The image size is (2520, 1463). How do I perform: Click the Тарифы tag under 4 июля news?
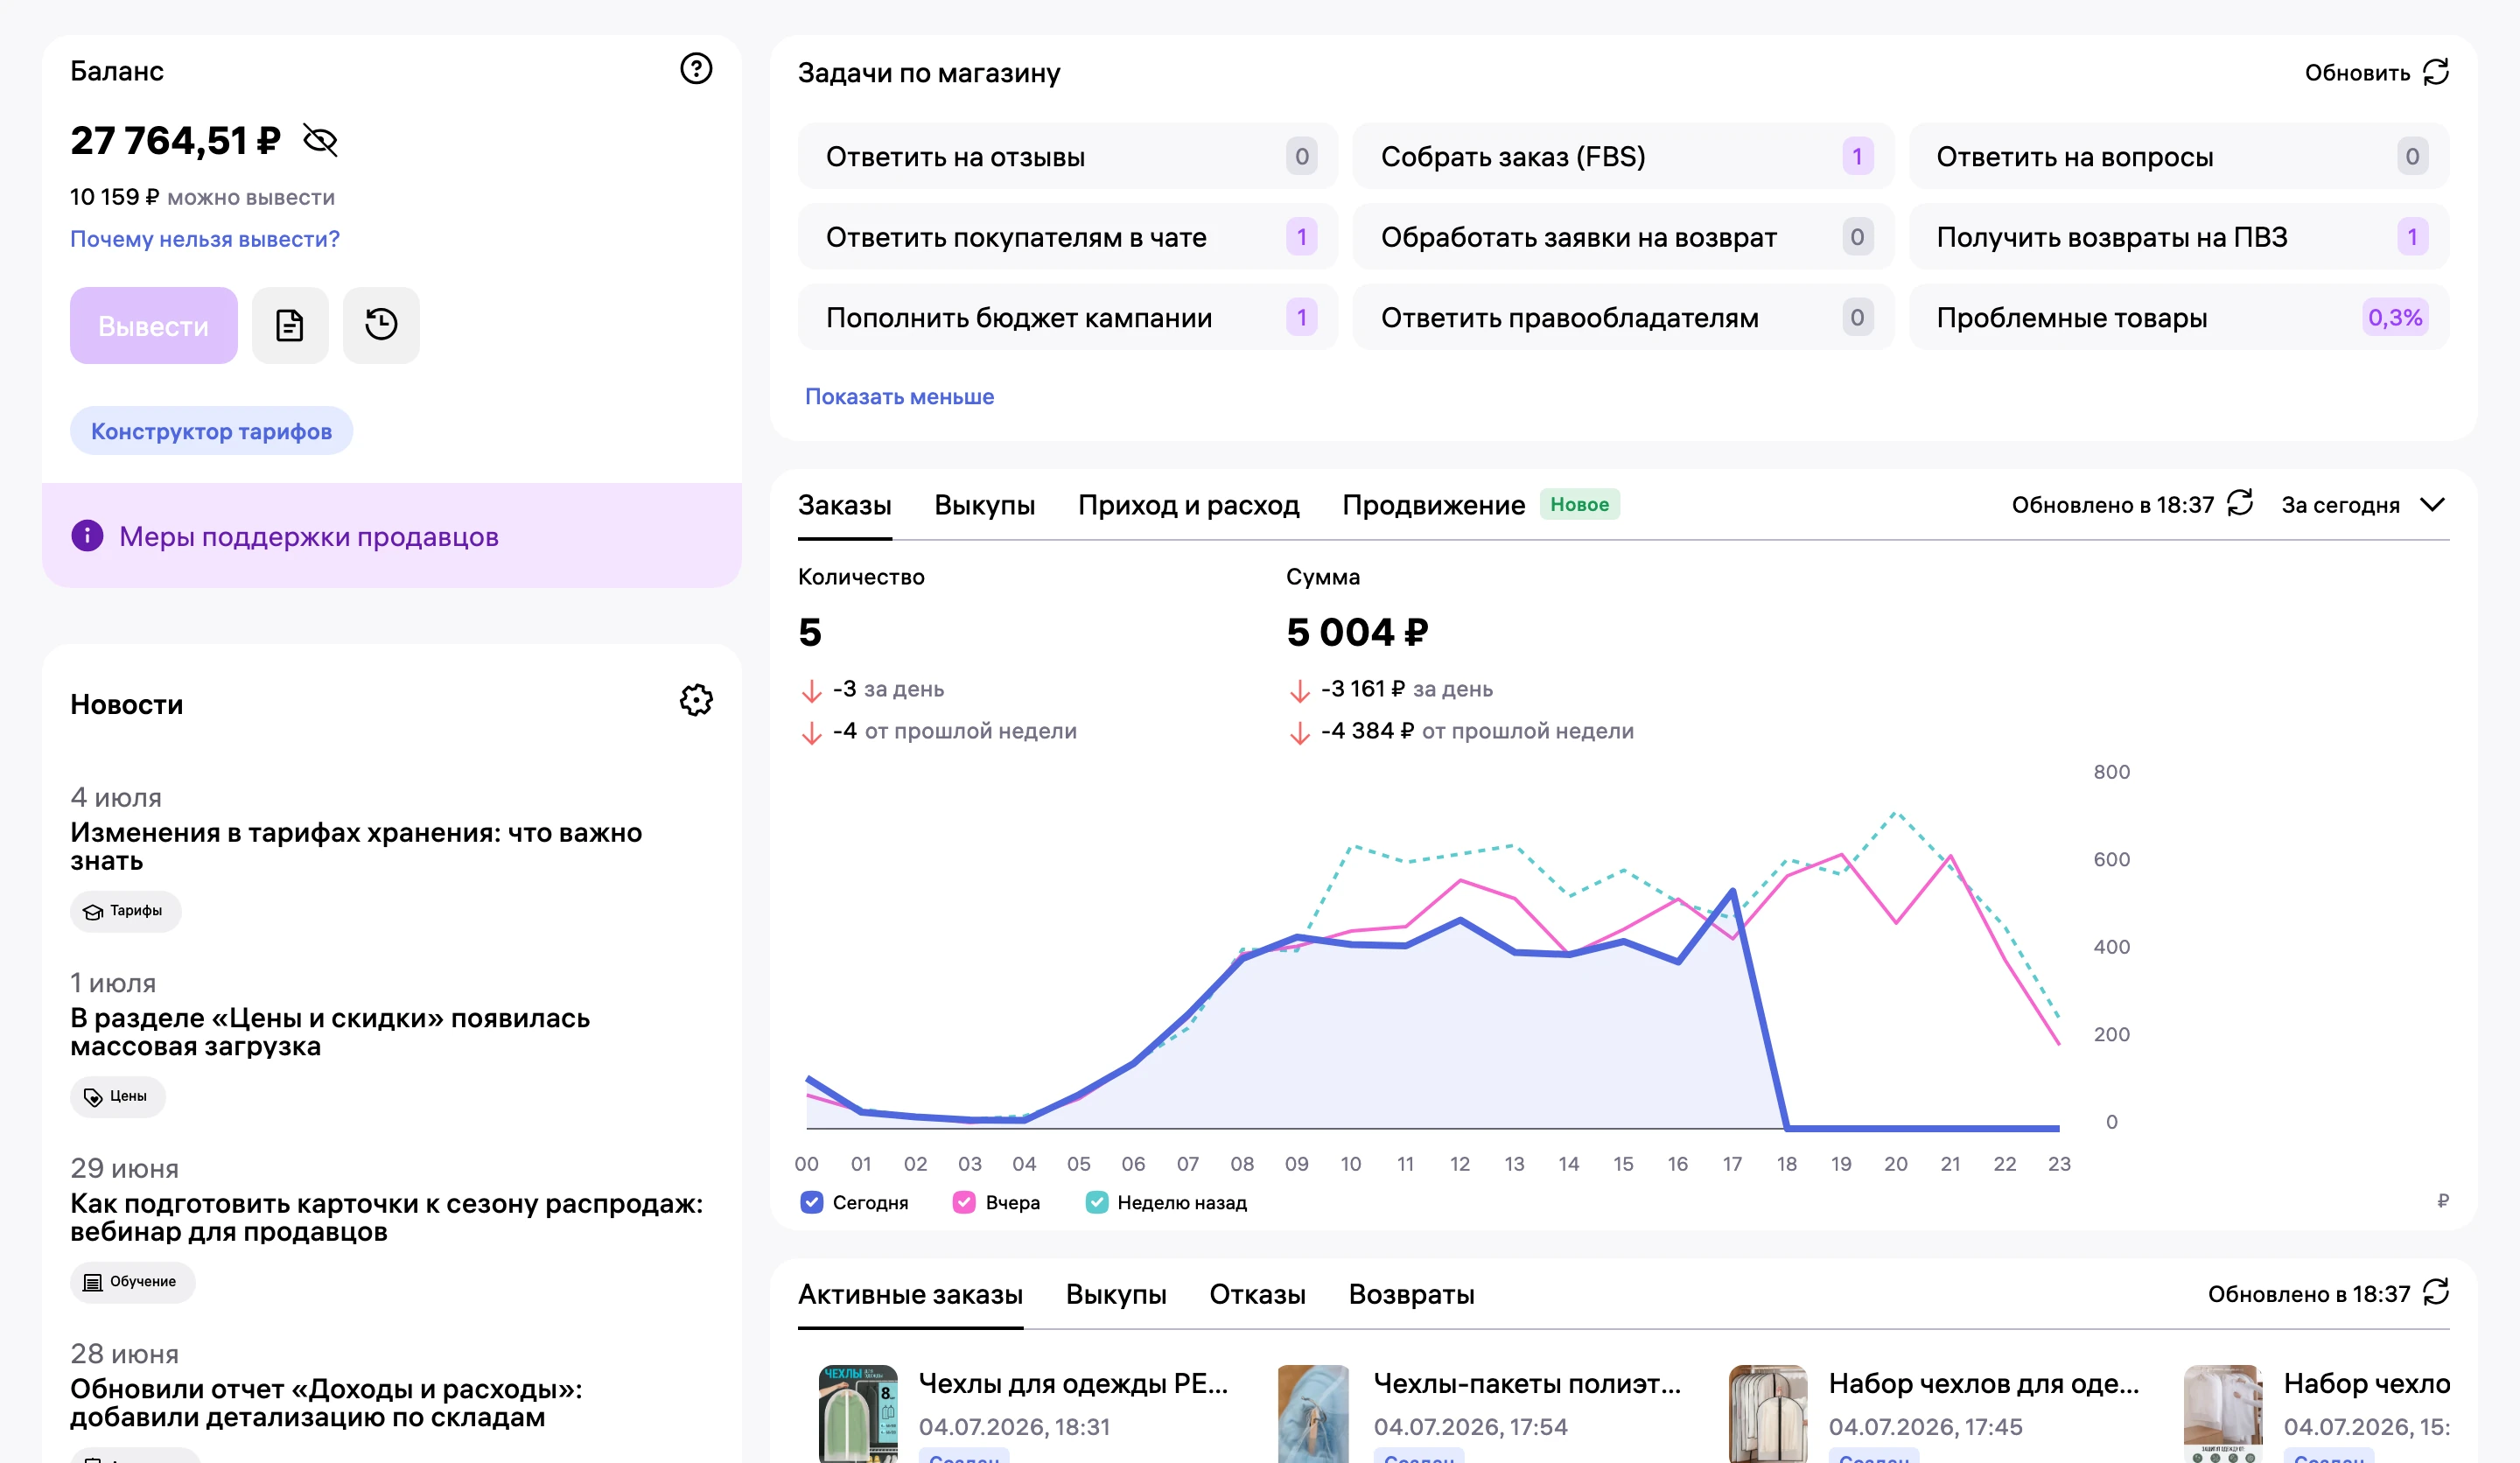pyautogui.click(x=126, y=911)
